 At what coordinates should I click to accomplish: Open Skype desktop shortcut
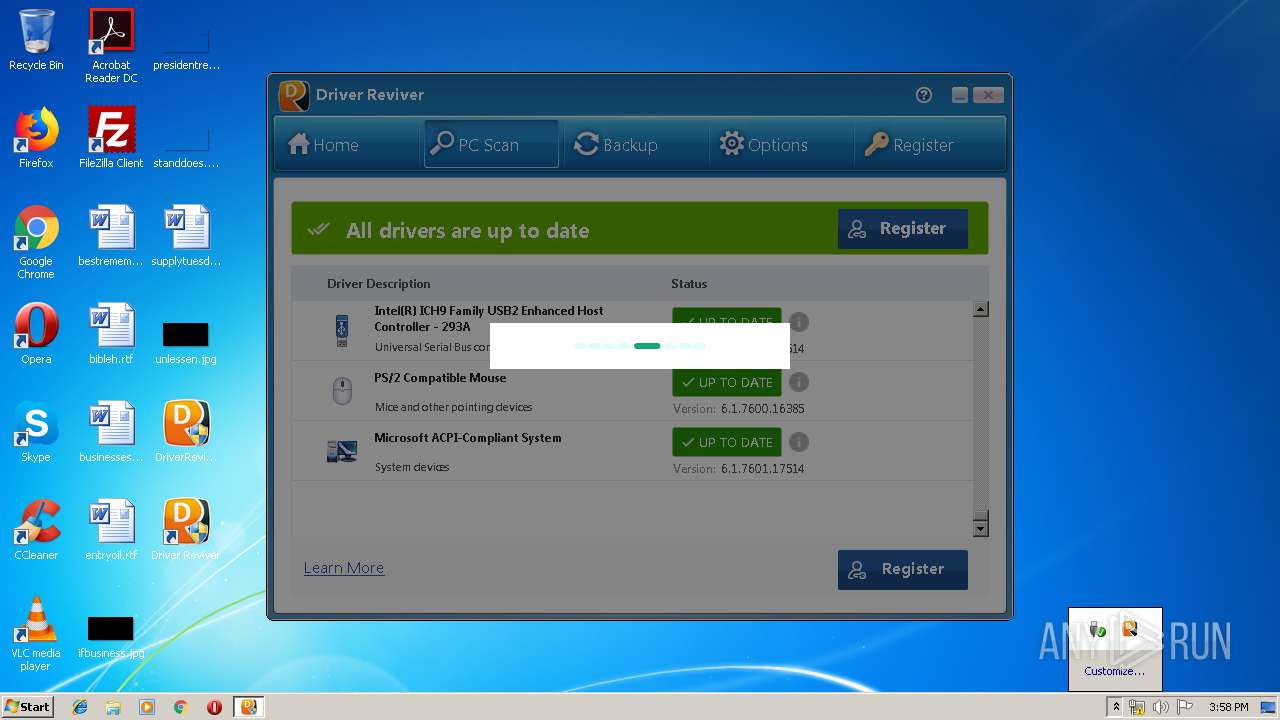pyautogui.click(x=36, y=432)
